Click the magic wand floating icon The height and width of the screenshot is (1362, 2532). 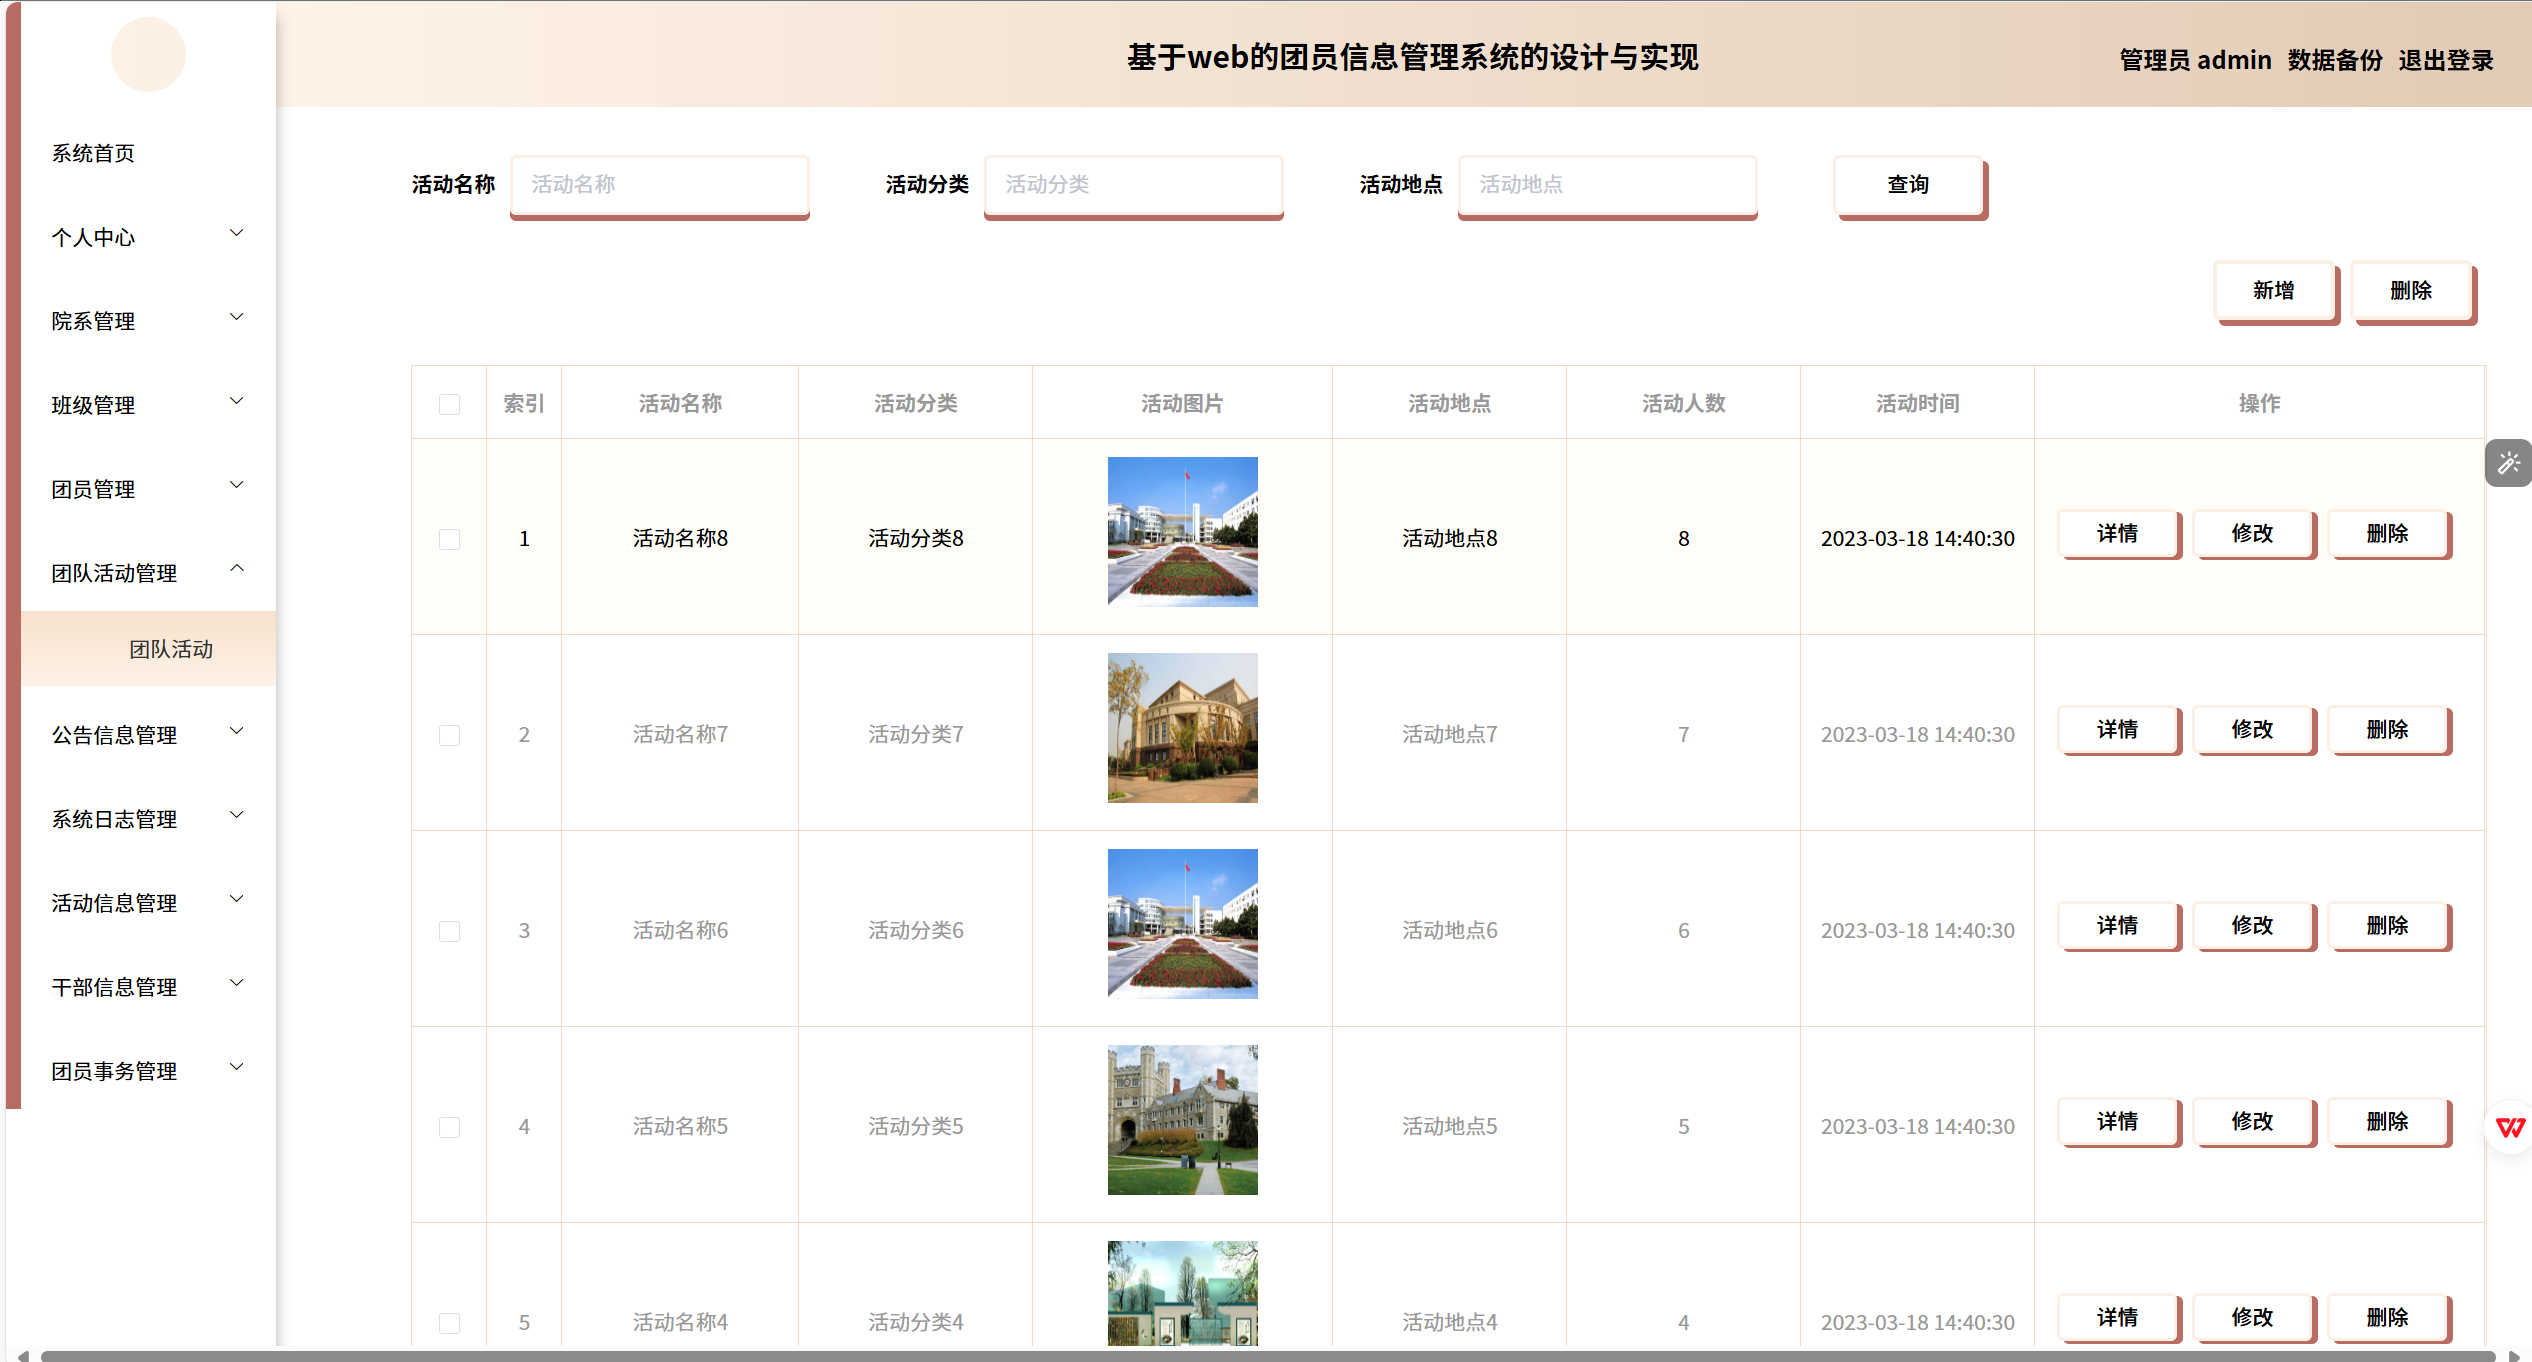pos(2508,463)
